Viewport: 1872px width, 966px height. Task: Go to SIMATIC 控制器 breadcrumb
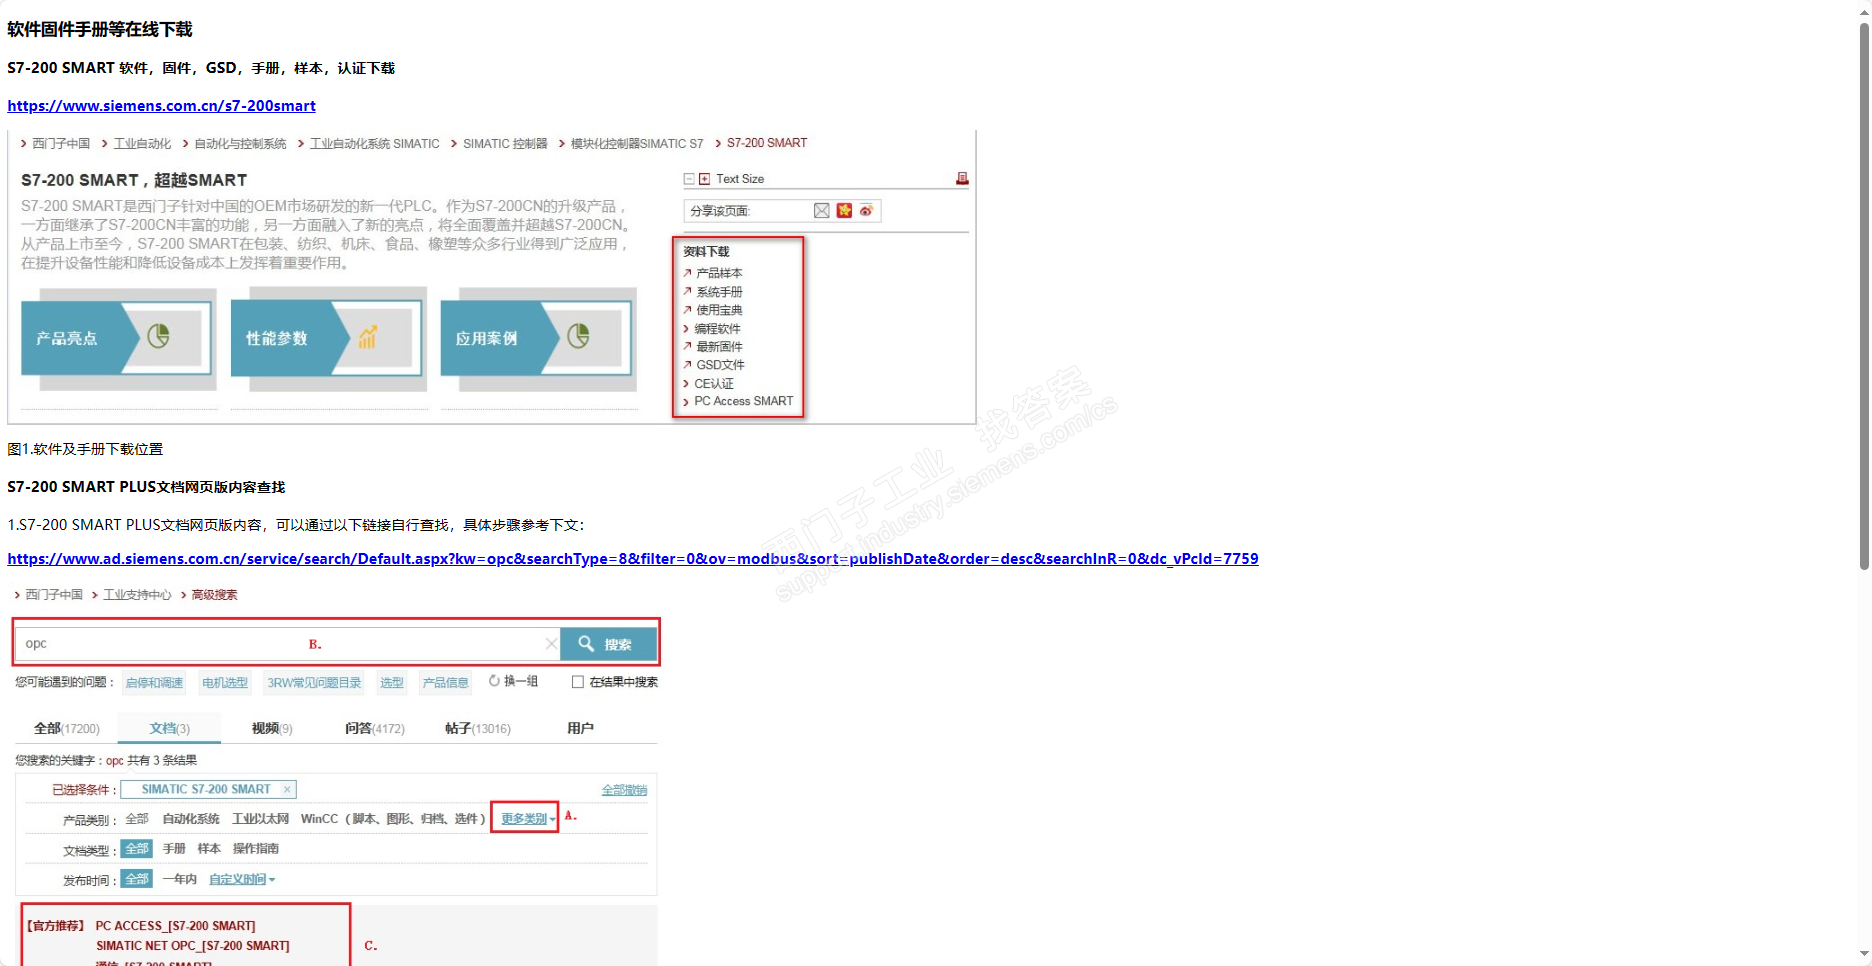click(505, 144)
